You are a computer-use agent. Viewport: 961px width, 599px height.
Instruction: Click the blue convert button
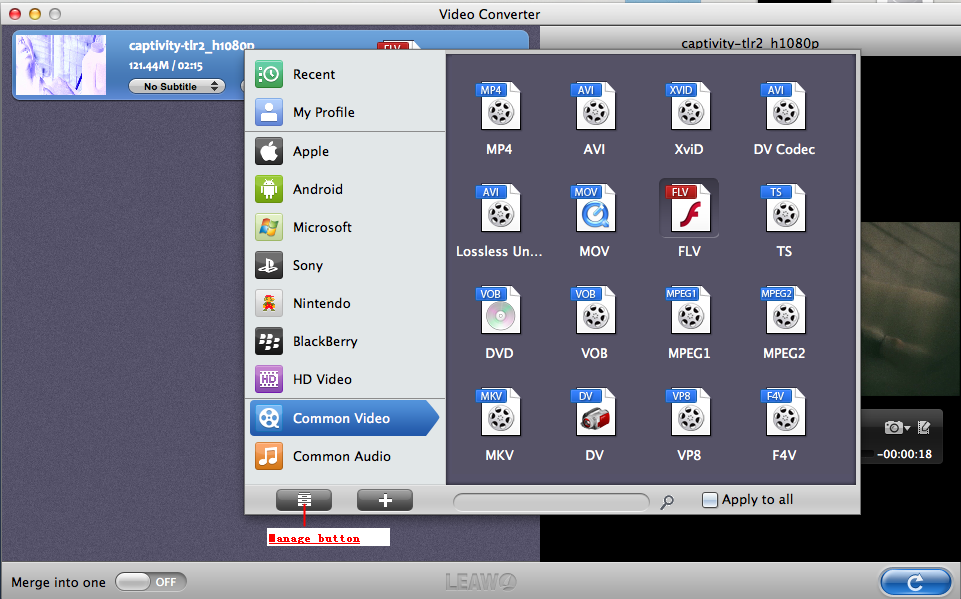(x=916, y=582)
